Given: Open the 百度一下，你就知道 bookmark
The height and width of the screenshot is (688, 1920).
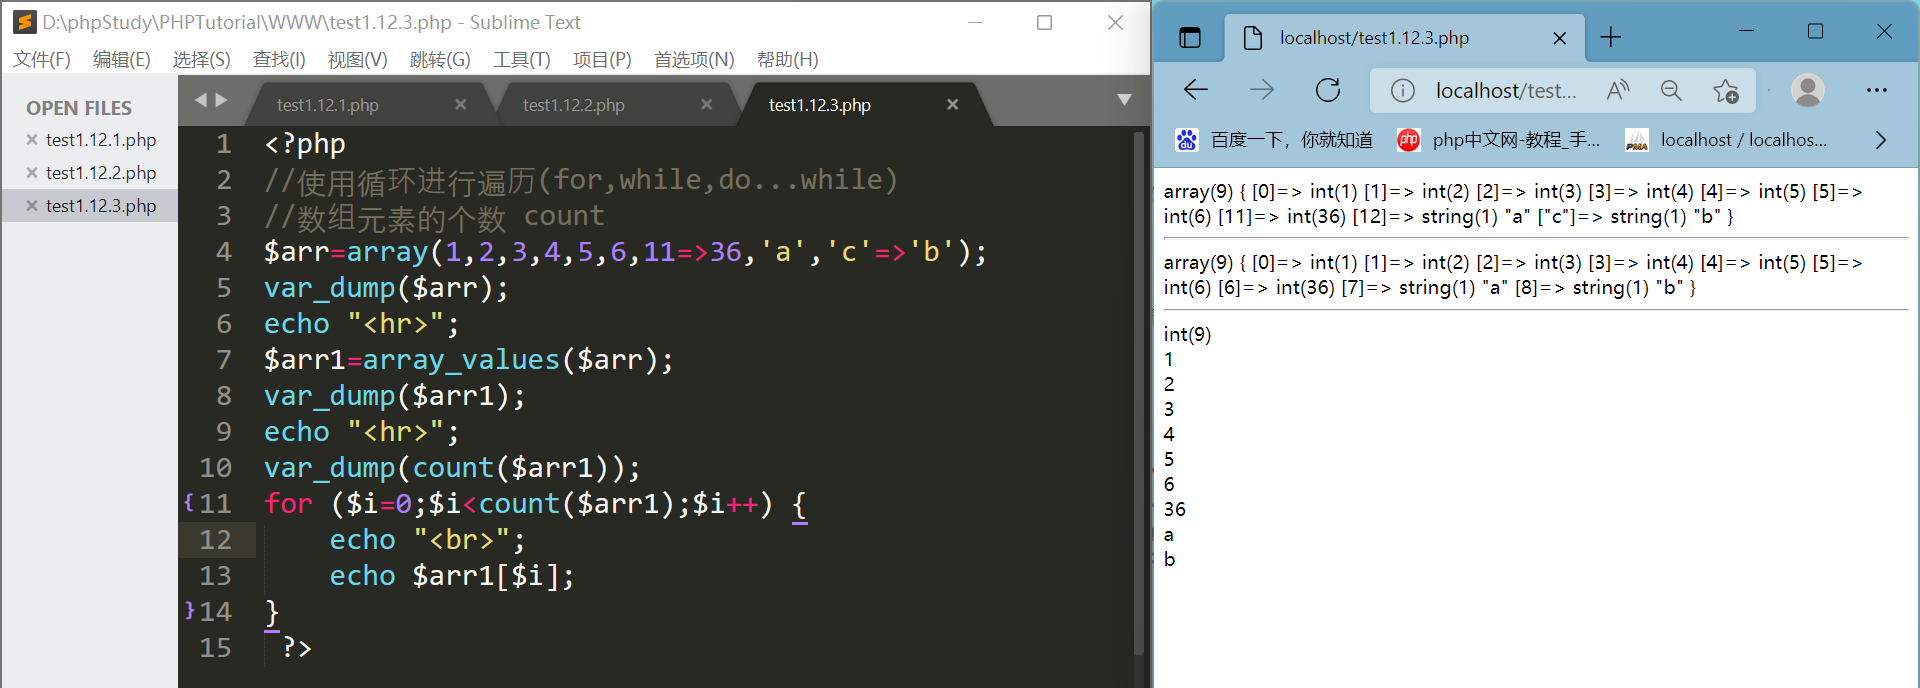Looking at the screenshot, I should tap(1274, 140).
